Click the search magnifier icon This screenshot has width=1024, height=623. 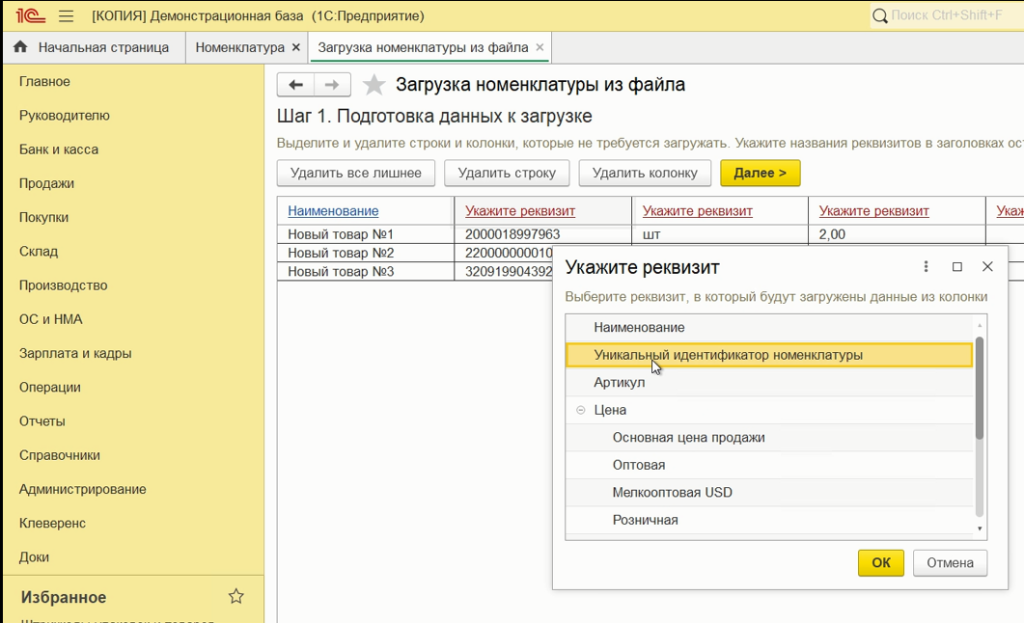point(880,16)
